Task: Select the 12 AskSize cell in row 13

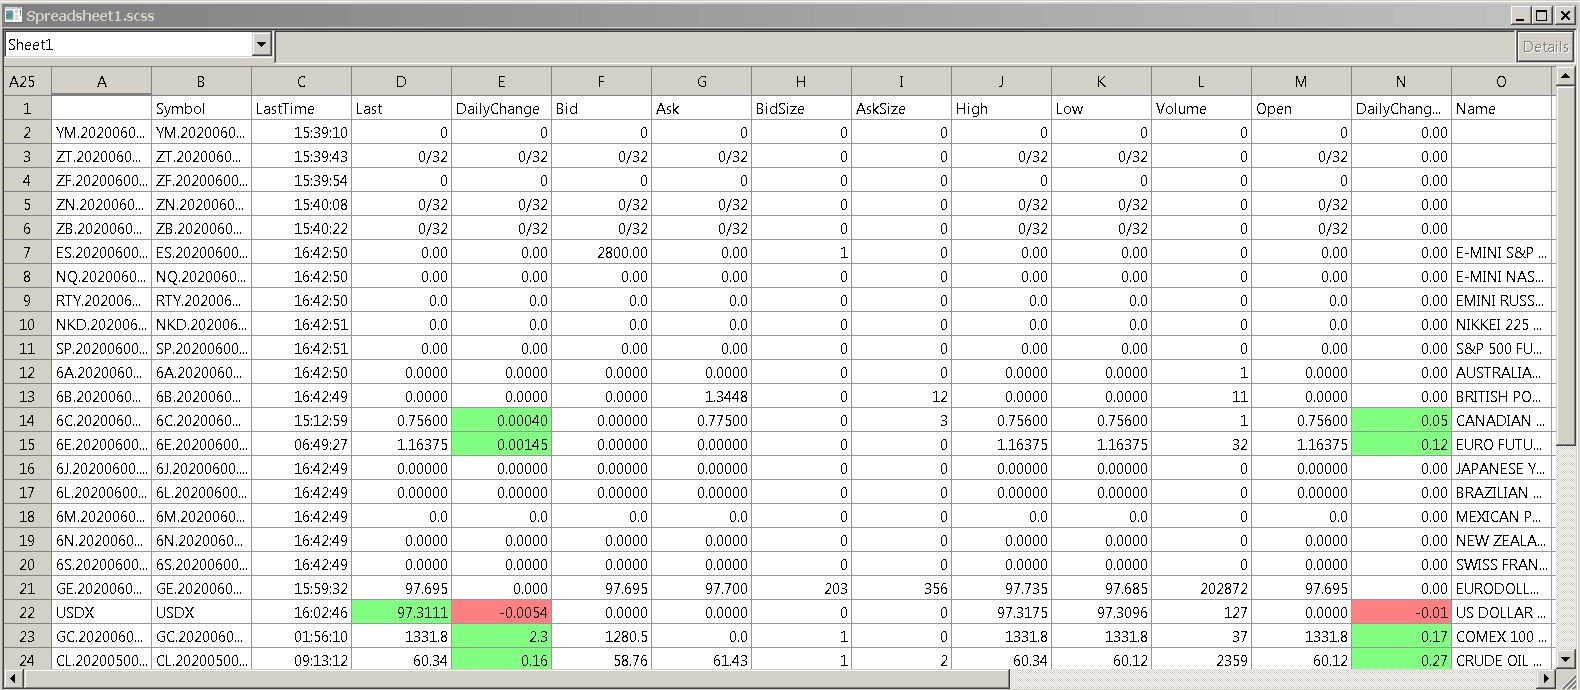Action: (901, 396)
